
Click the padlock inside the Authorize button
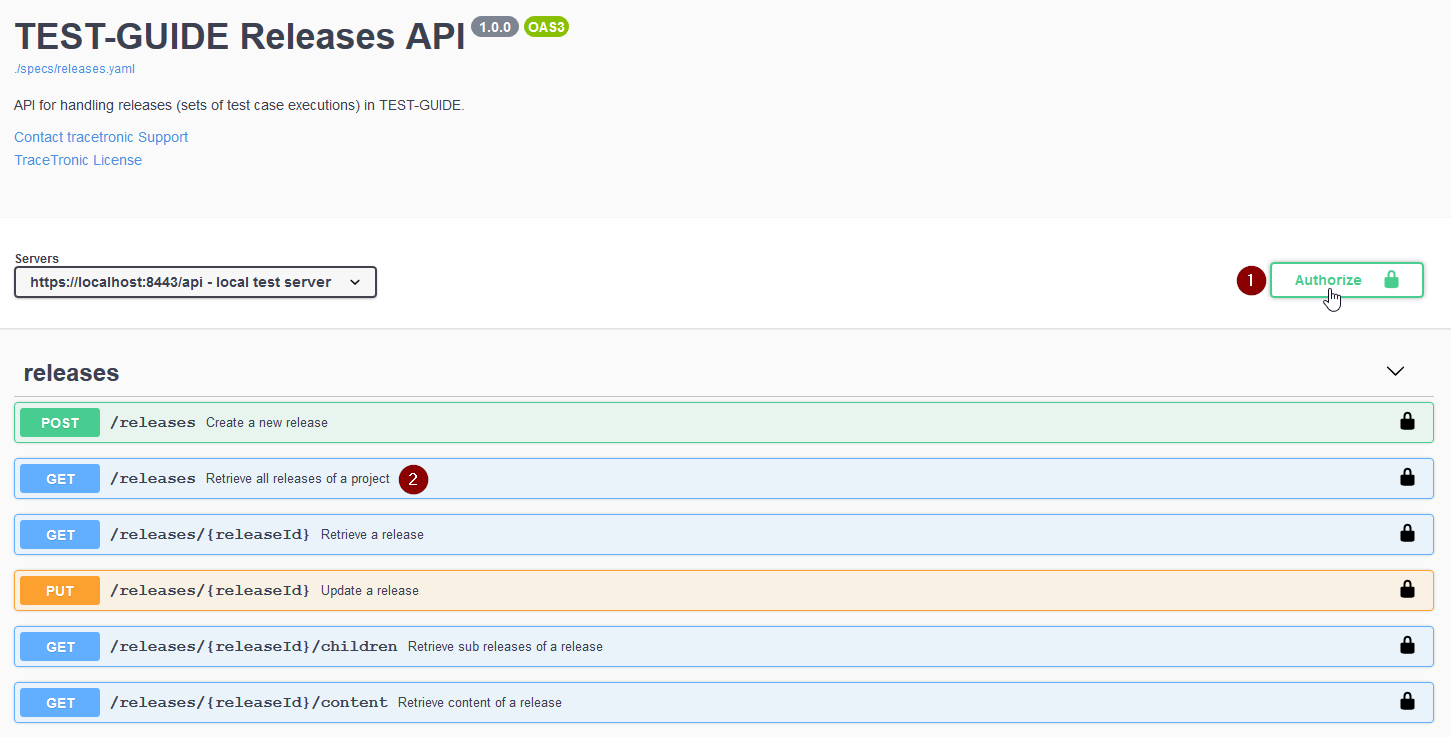coord(1393,280)
